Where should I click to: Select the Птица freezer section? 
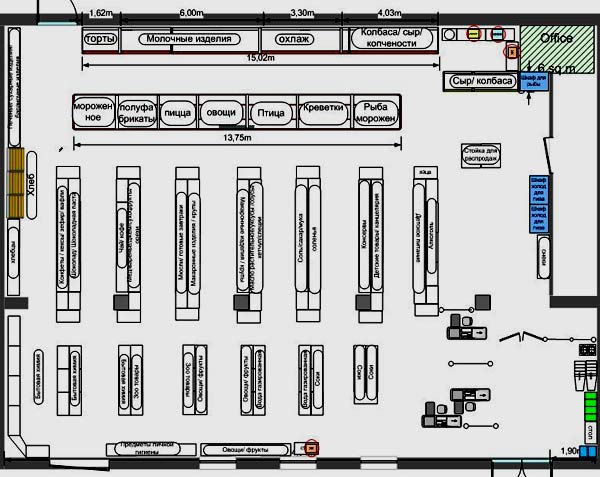tap(270, 113)
